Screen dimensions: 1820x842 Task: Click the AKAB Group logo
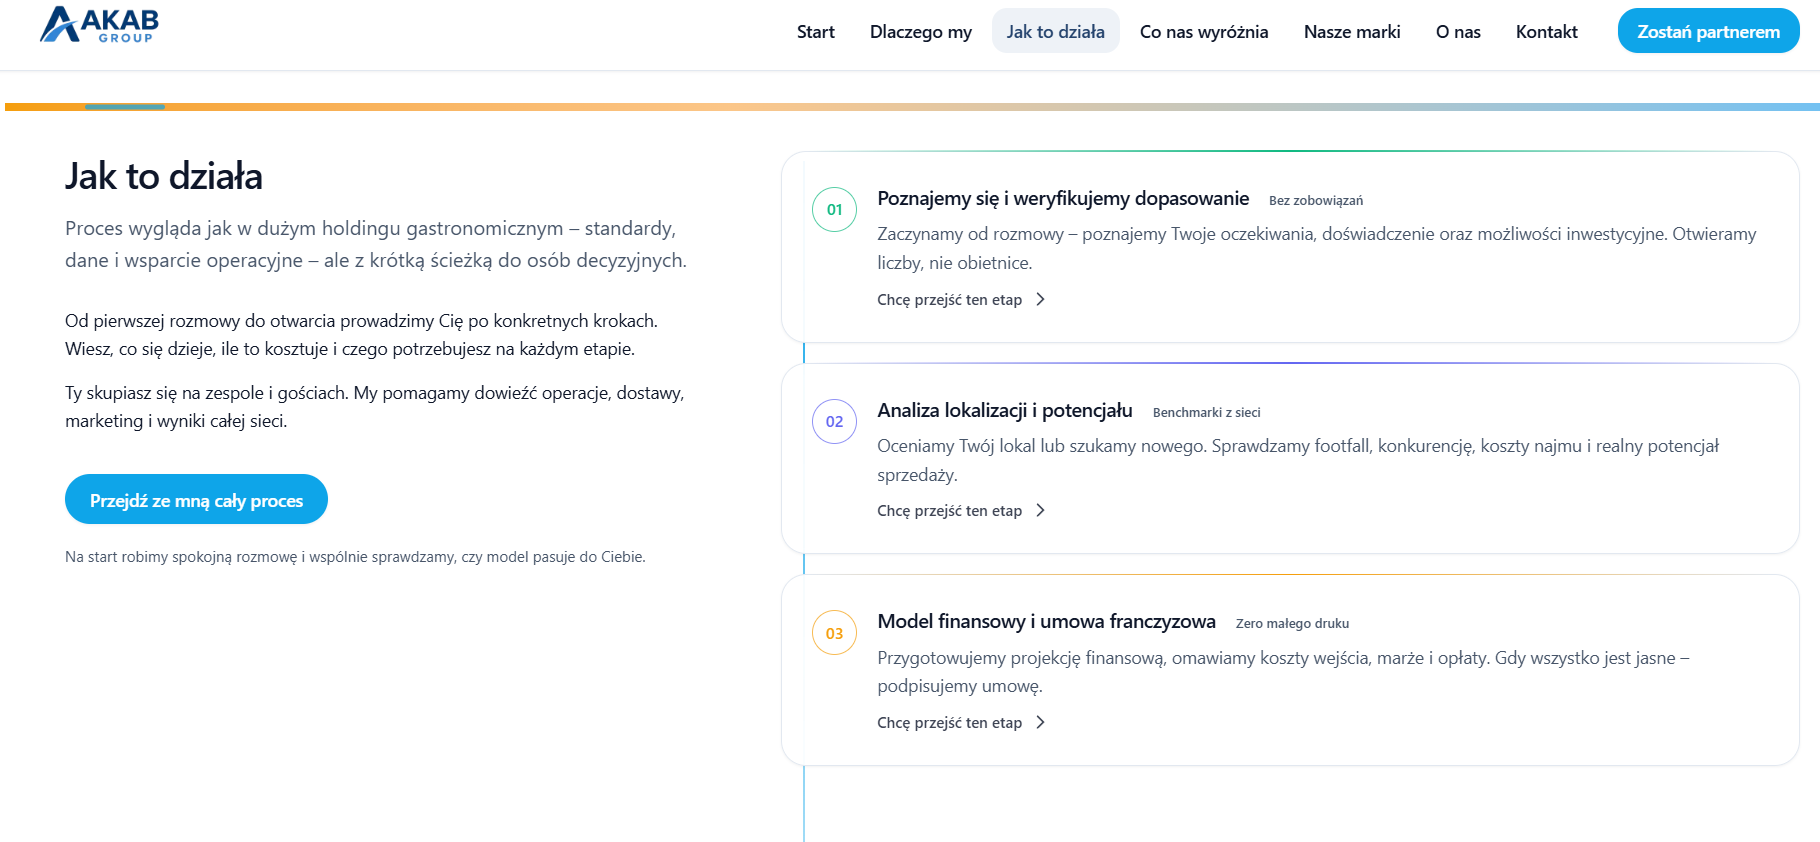99,25
